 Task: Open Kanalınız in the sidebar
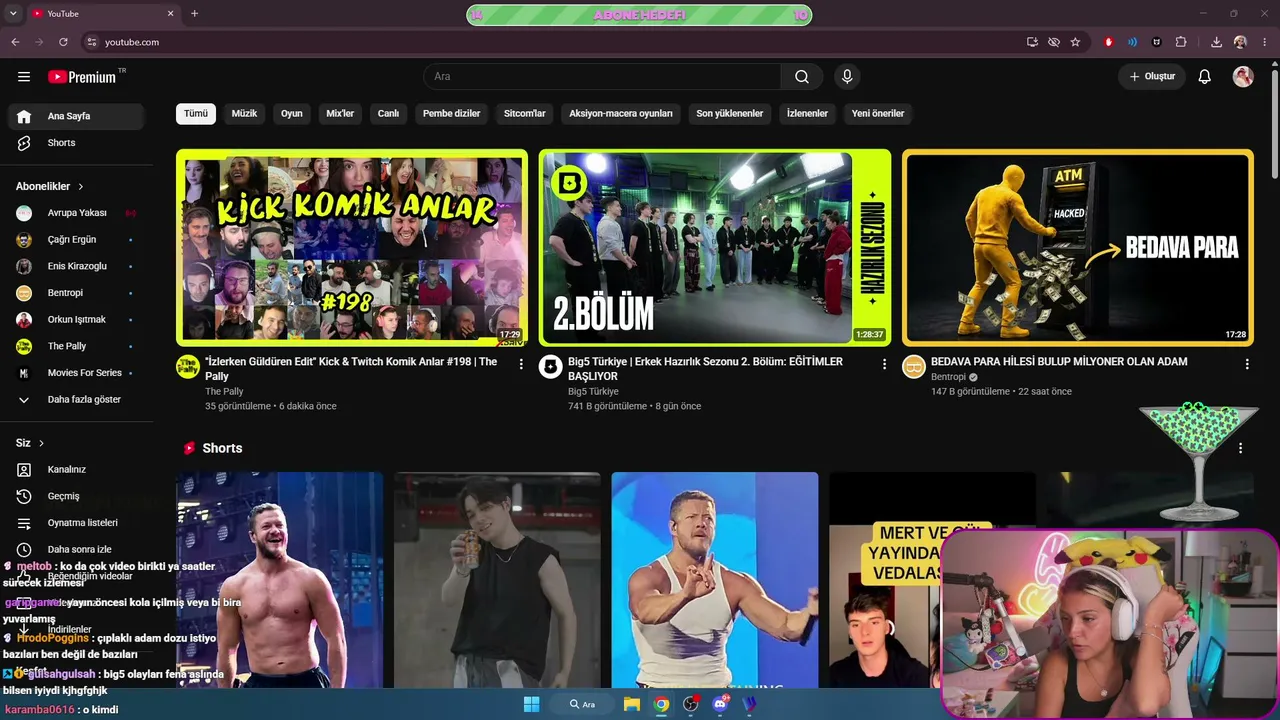click(76, 470)
